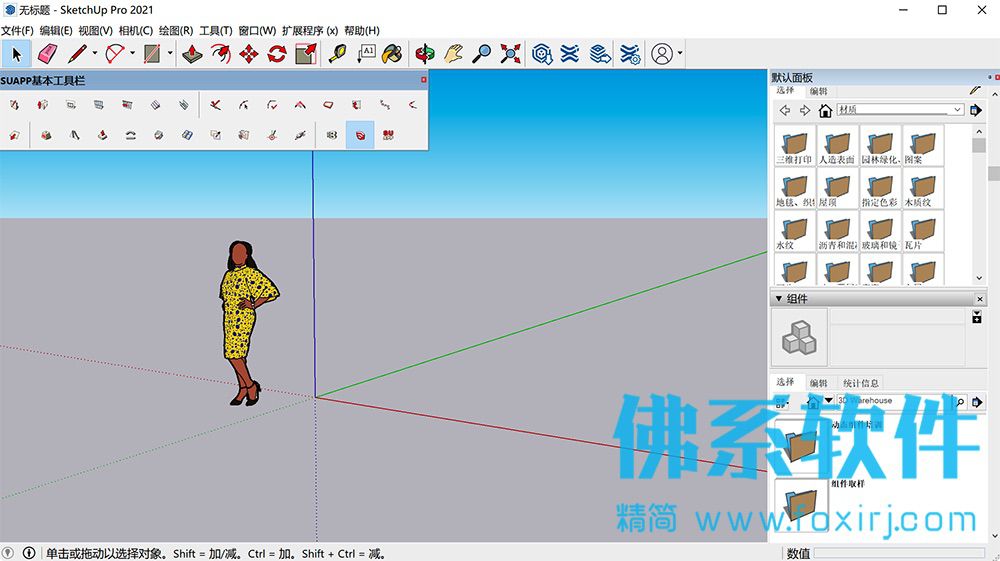
Task: Close the 组件 panel
Action: point(980,298)
